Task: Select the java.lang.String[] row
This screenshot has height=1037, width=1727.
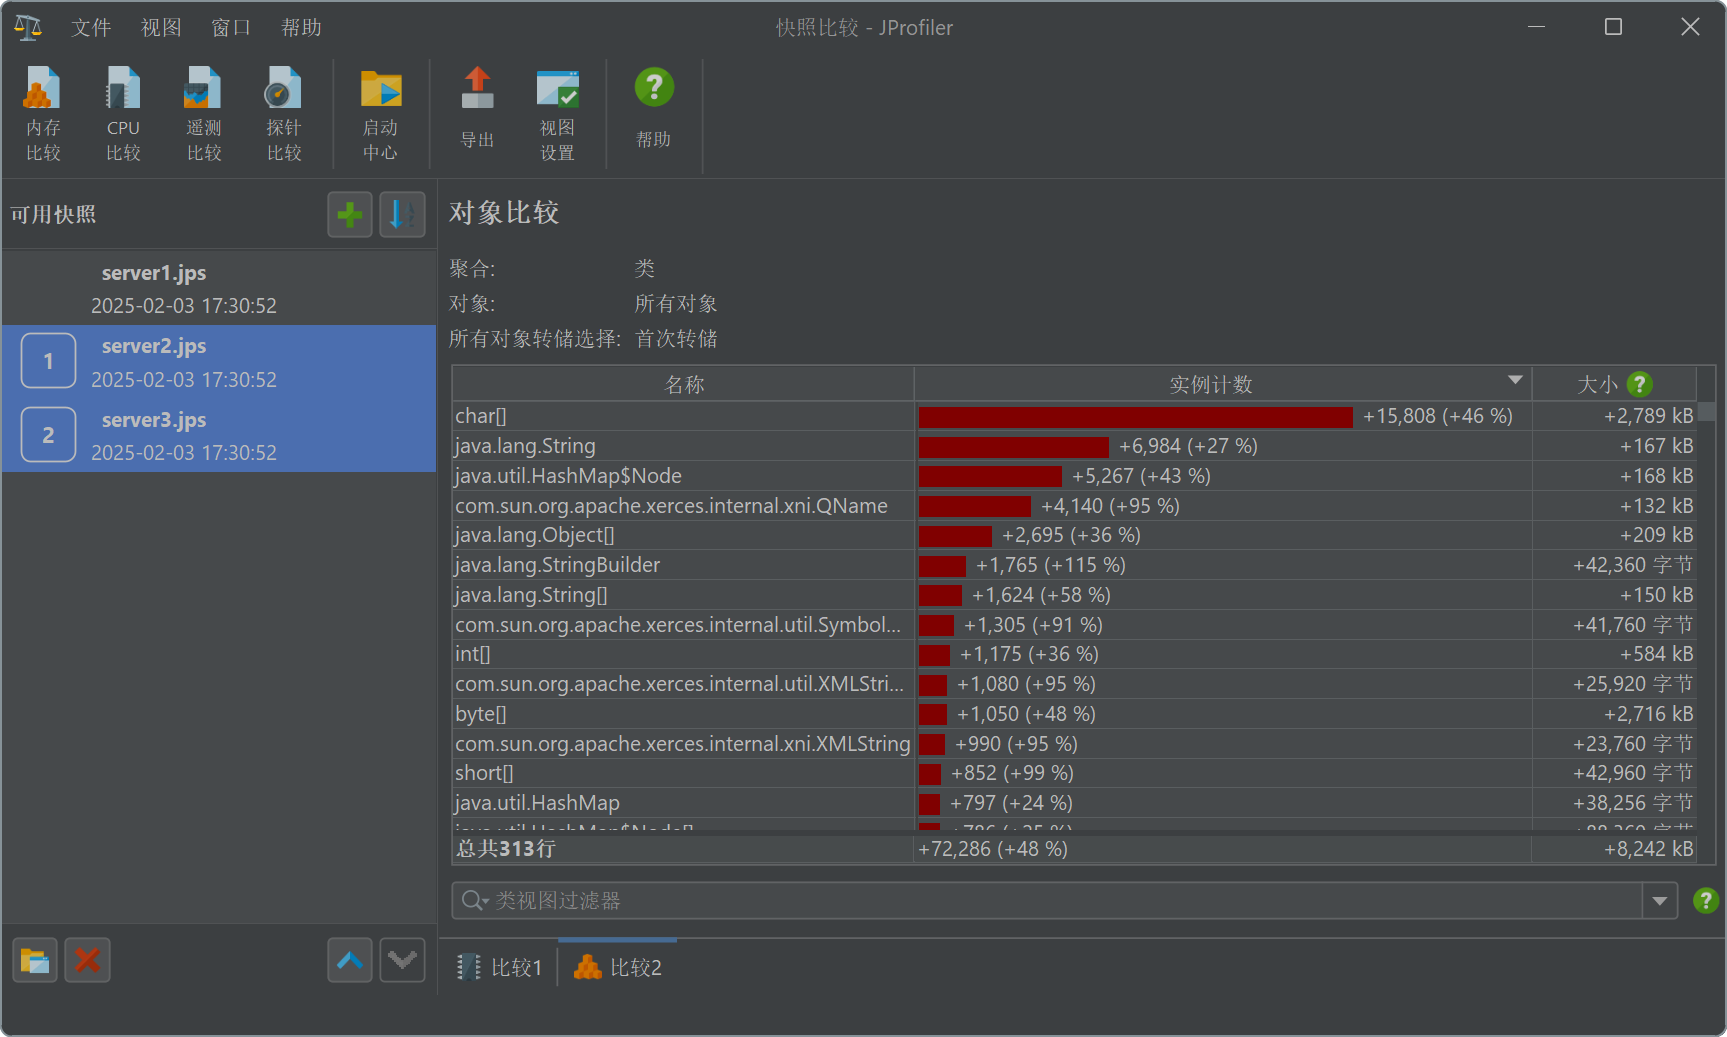Action: tap(1075, 595)
